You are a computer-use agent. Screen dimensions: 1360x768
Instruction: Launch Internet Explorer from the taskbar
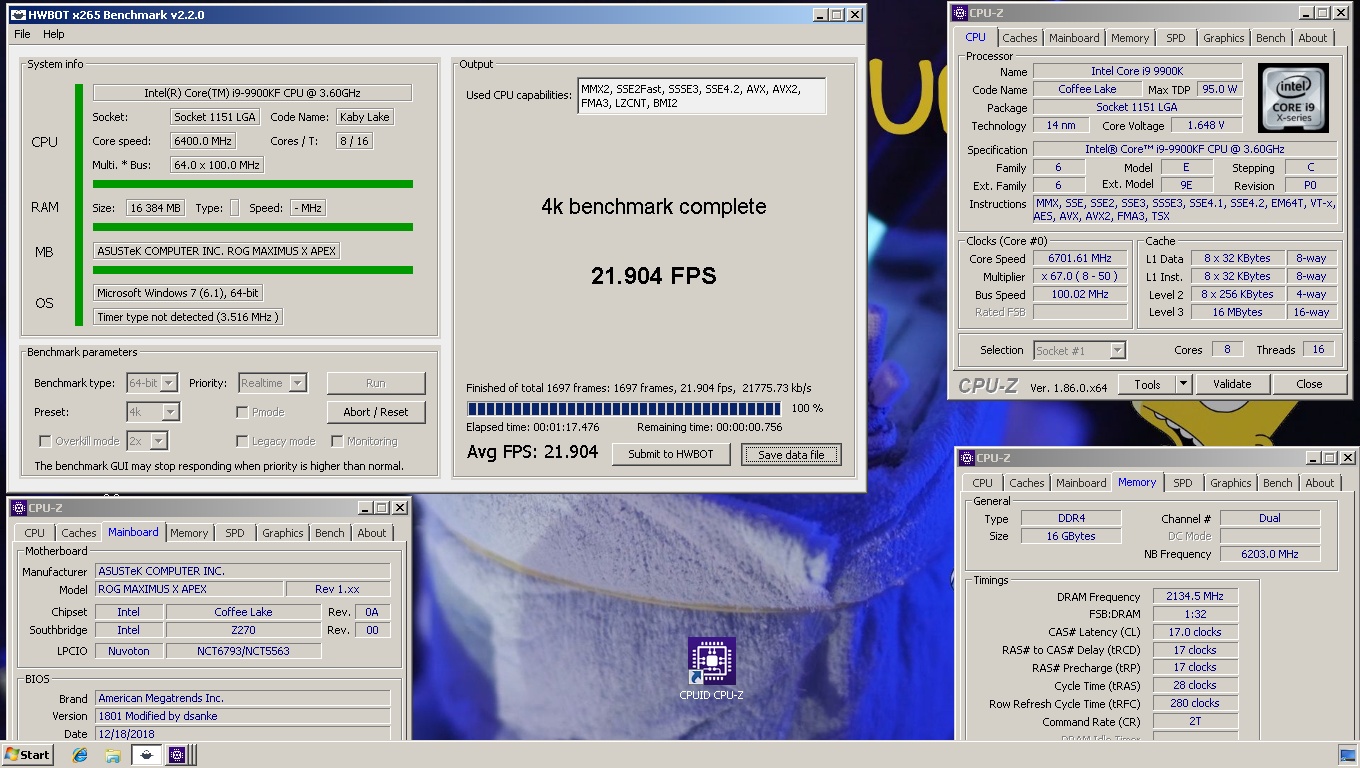[x=80, y=755]
